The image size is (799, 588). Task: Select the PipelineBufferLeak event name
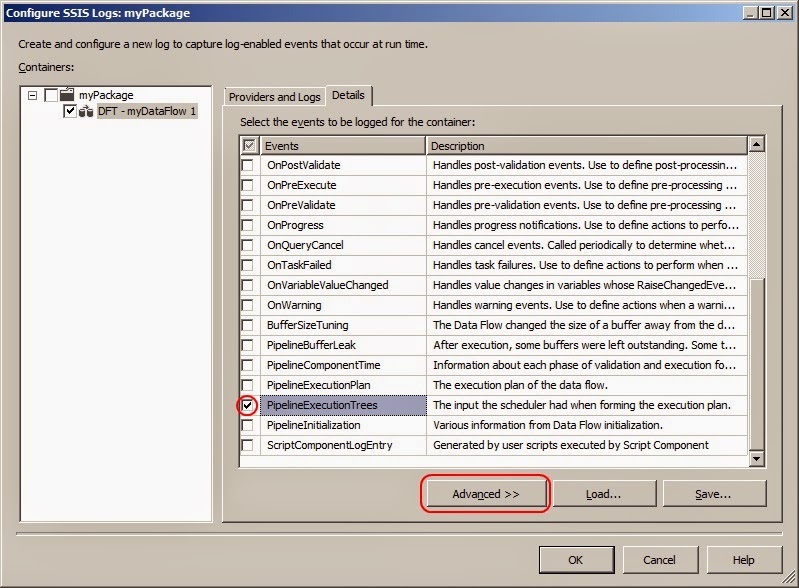(x=311, y=345)
